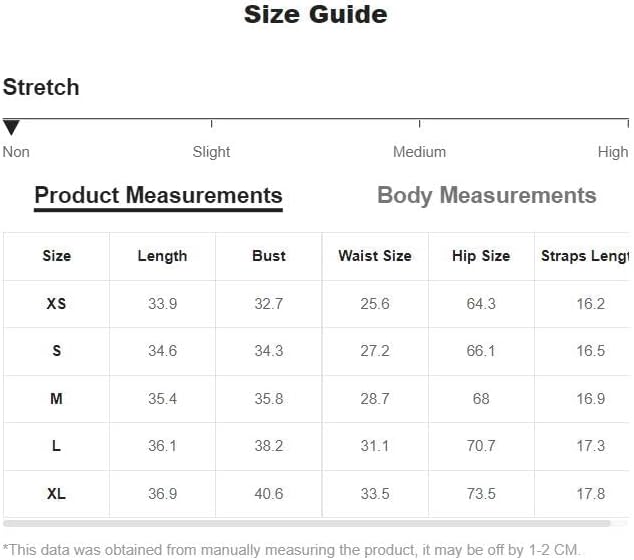Click the S row bust value 34.3

pyautogui.click(x=269, y=351)
